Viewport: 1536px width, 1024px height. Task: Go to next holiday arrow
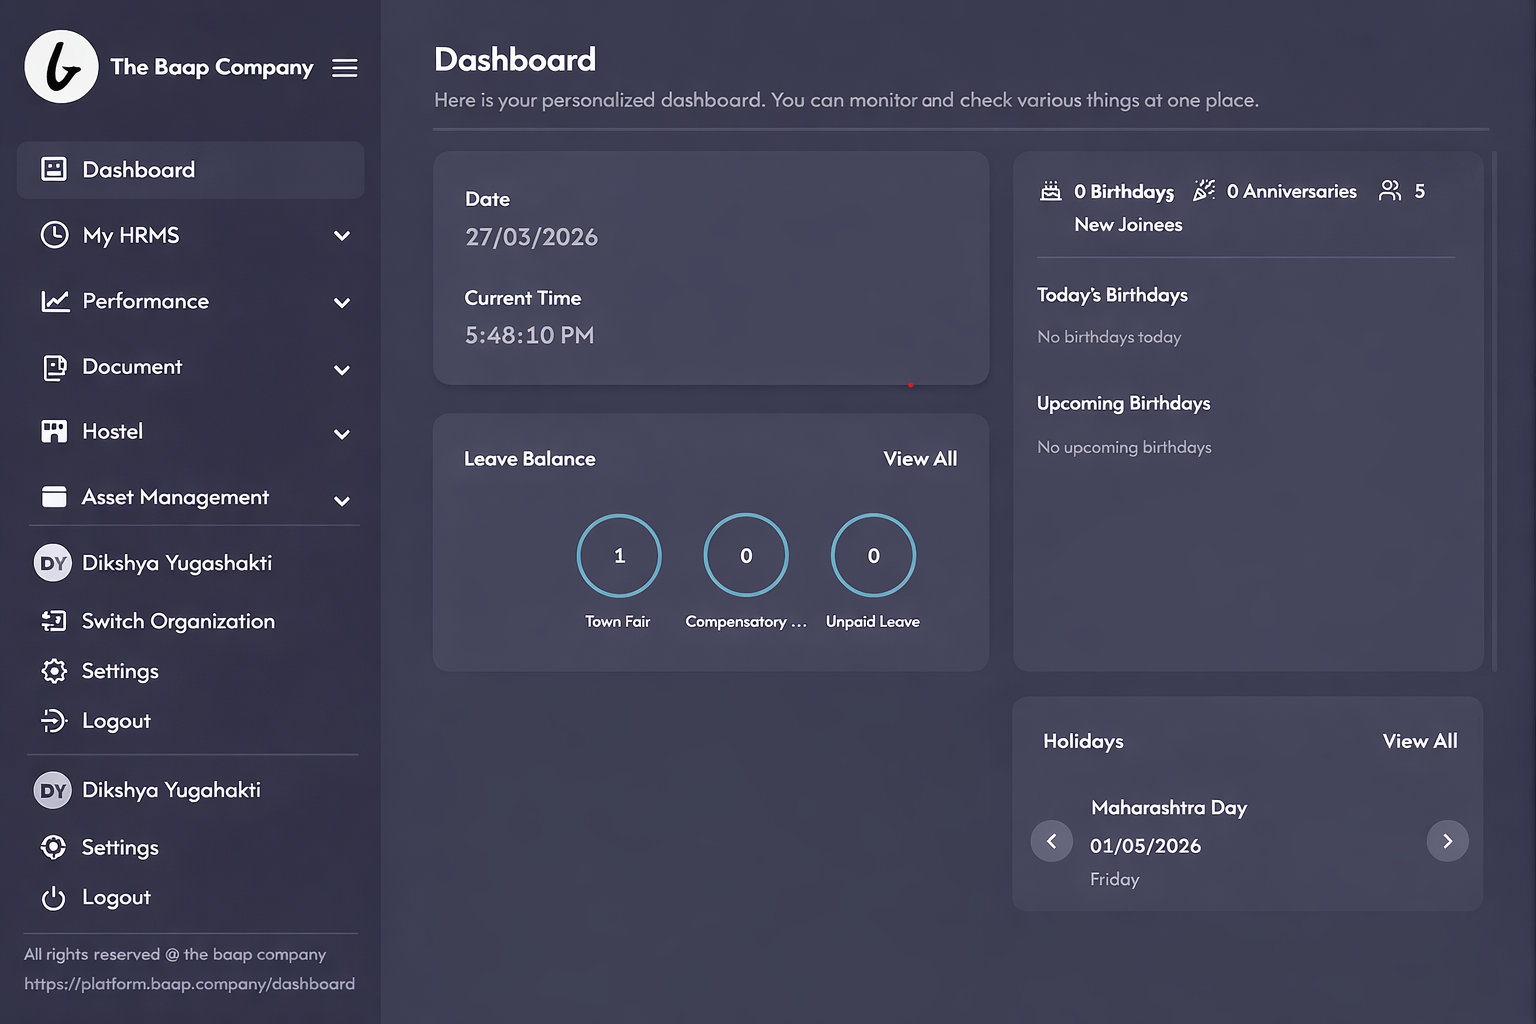click(x=1447, y=841)
